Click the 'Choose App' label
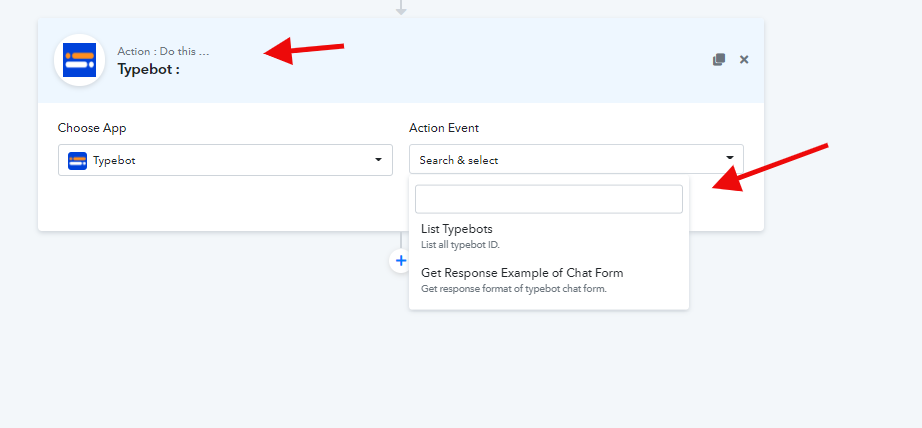Viewport: 922px width, 428px height. 92,128
